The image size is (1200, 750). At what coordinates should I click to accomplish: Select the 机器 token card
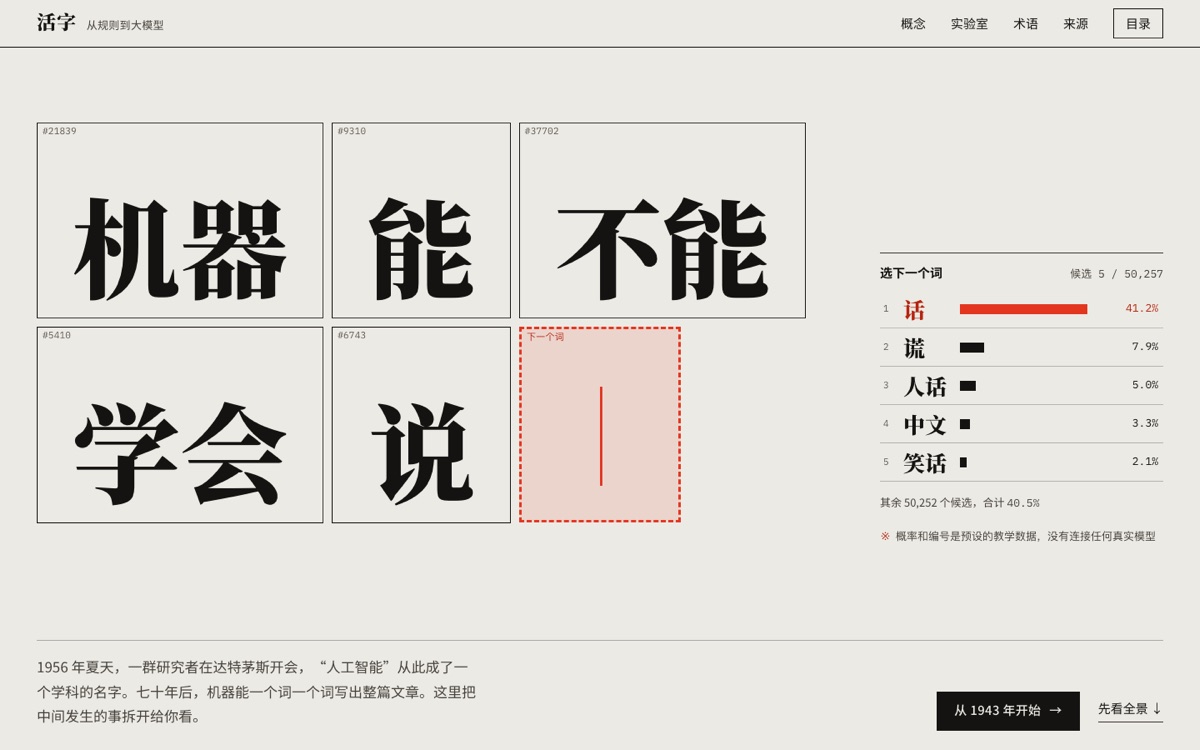point(180,221)
